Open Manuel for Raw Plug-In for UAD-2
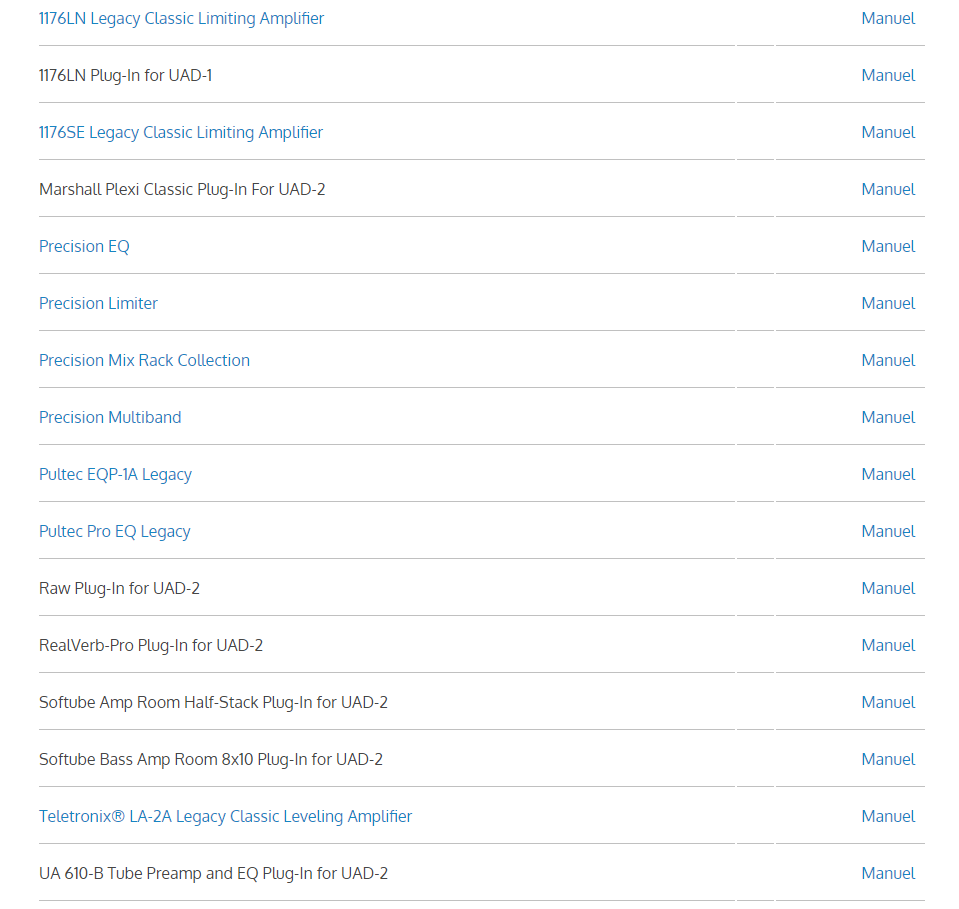 click(x=888, y=588)
